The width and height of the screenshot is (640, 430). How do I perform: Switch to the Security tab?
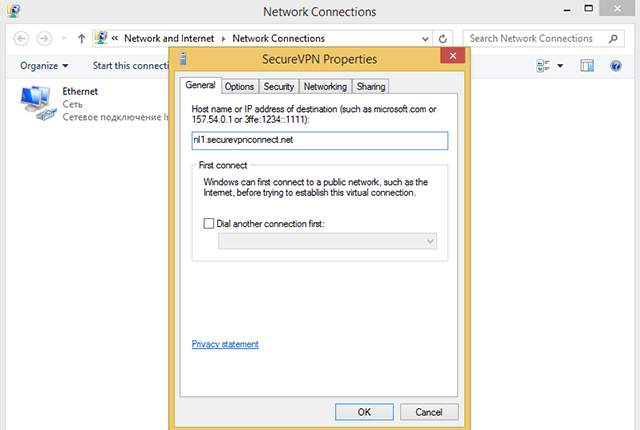click(279, 86)
